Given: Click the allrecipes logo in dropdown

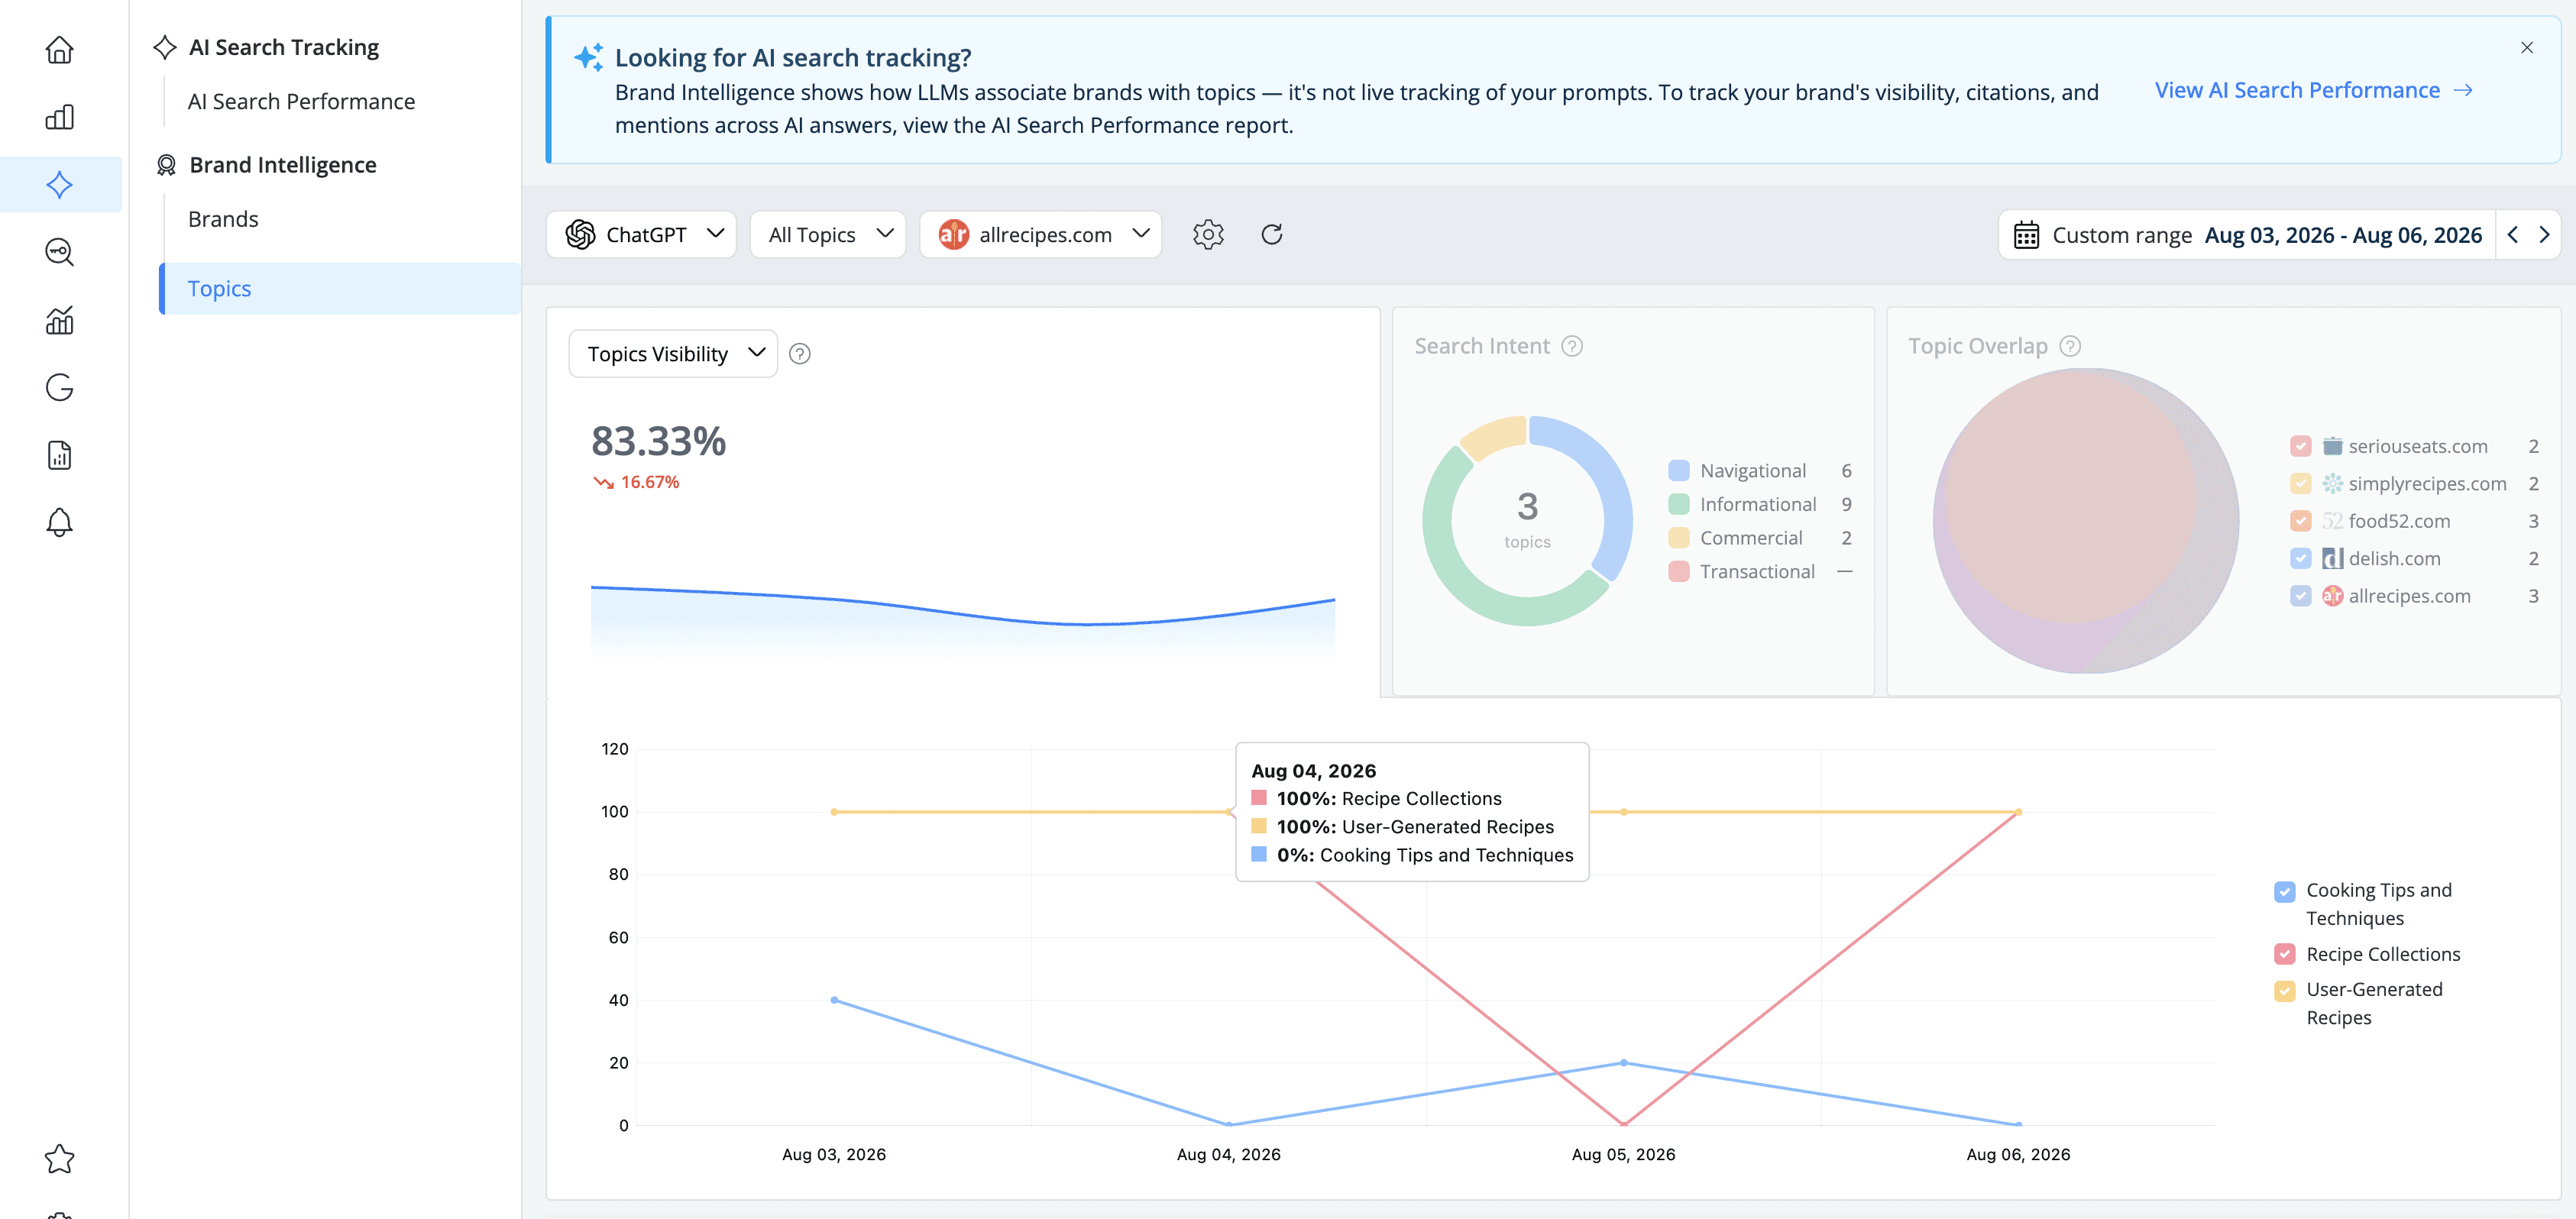Looking at the screenshot, I should pyautogui.click(x=953, y=234).
